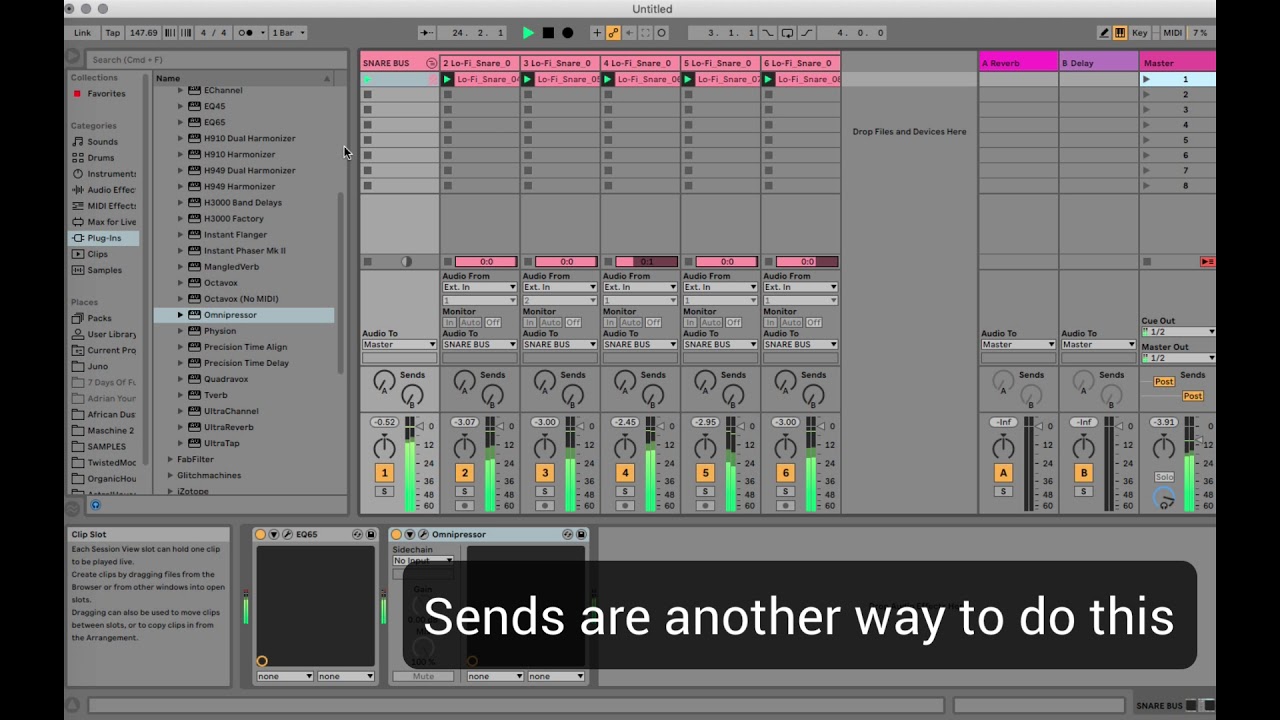Open the EQ65 plug-in wrench icon
This screenshot has height=720, width=1280.
pos(287,535)
